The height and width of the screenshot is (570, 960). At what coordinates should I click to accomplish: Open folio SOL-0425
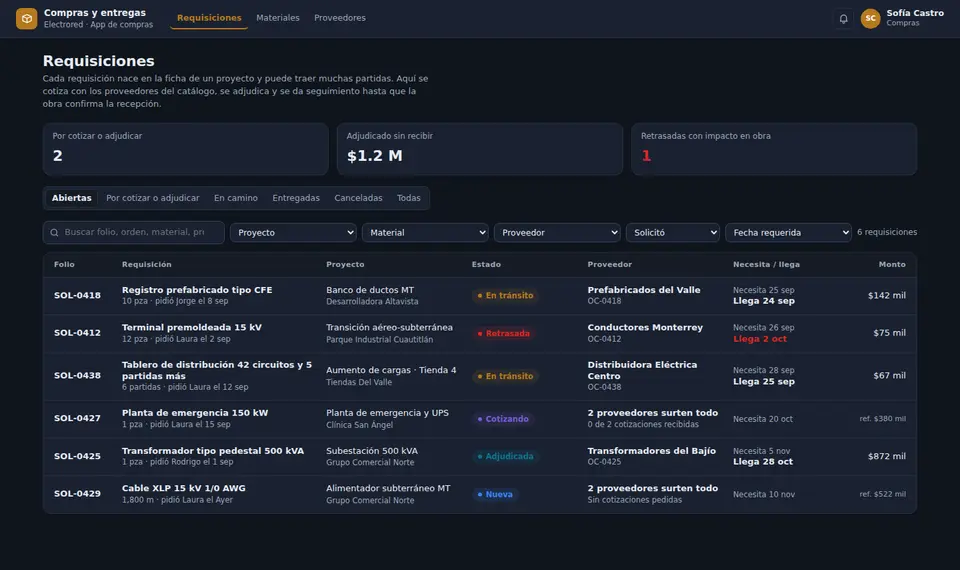coord(77,456)
